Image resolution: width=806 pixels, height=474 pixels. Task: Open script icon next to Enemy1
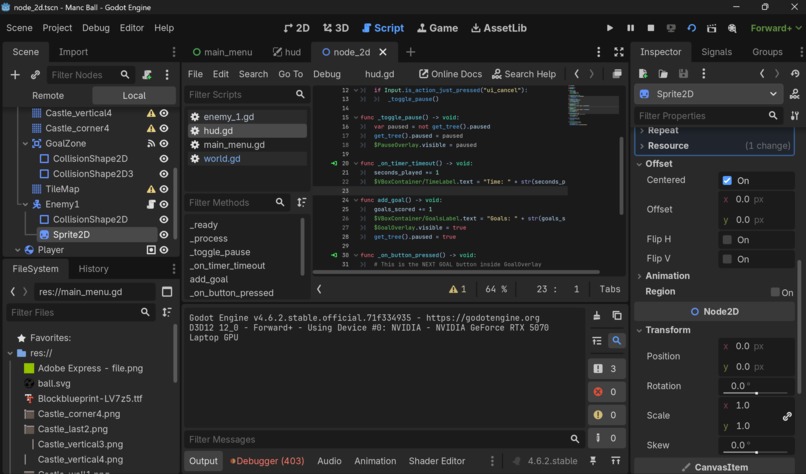pos(151,204)
